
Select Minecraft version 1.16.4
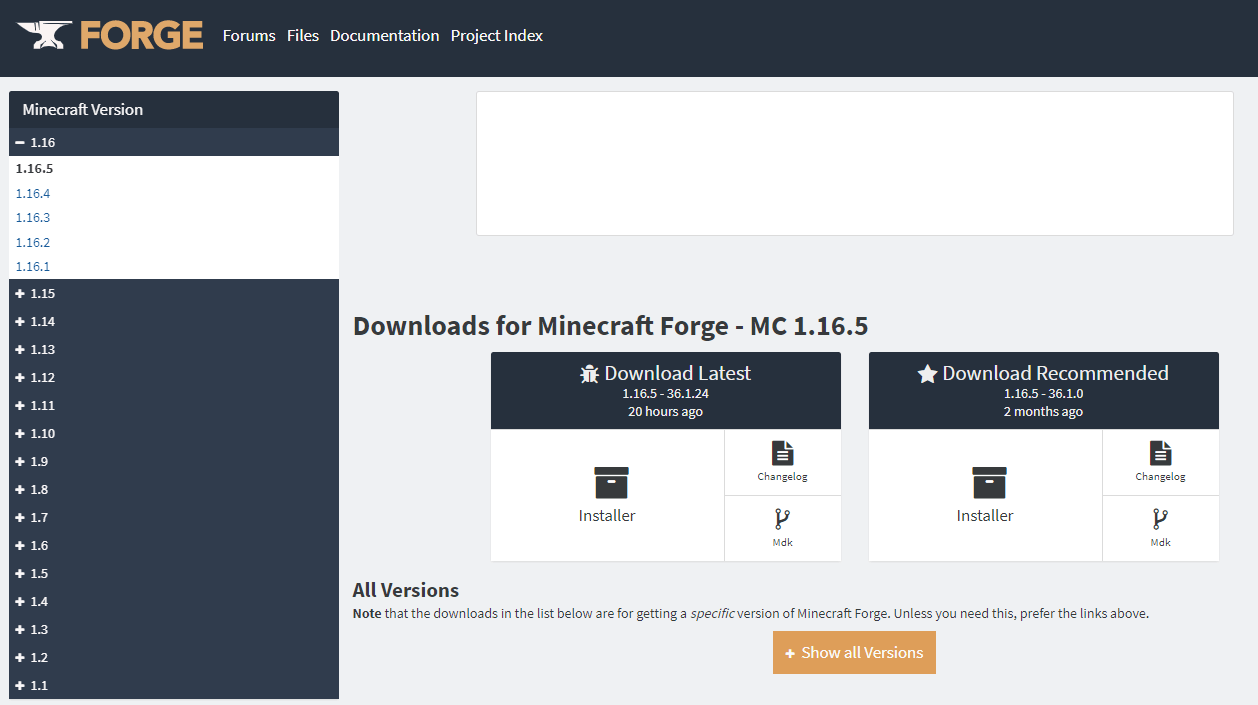(x=33, y=194)
